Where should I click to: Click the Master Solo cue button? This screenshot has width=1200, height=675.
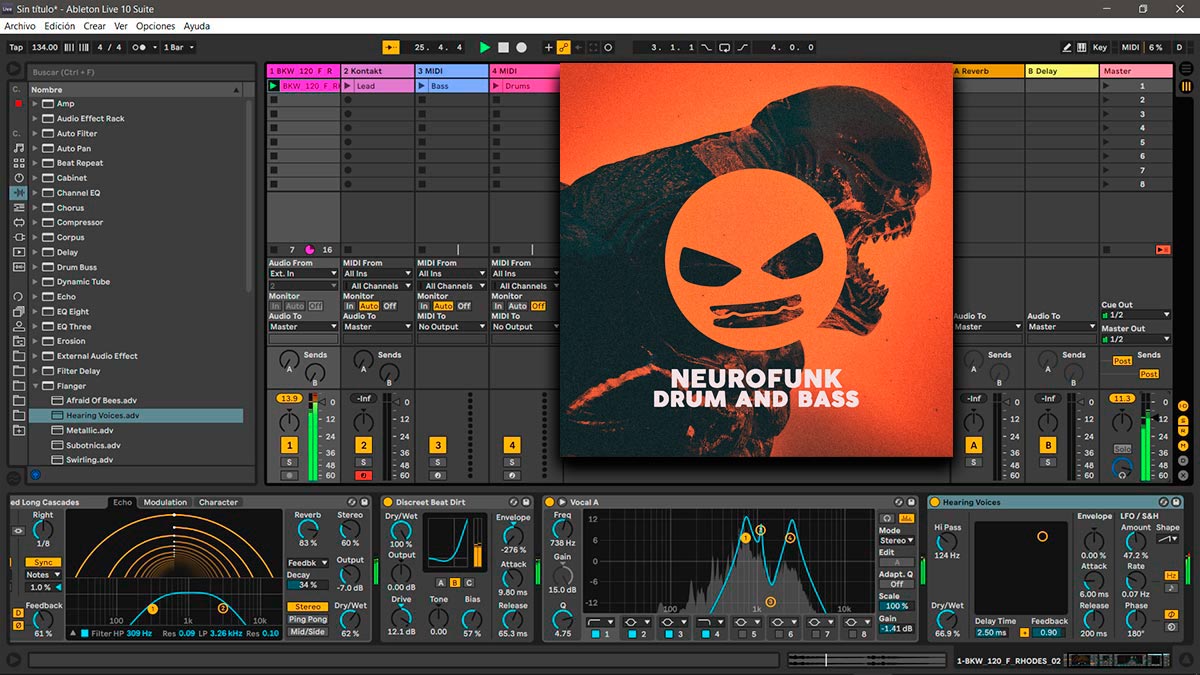point(1122,449)
